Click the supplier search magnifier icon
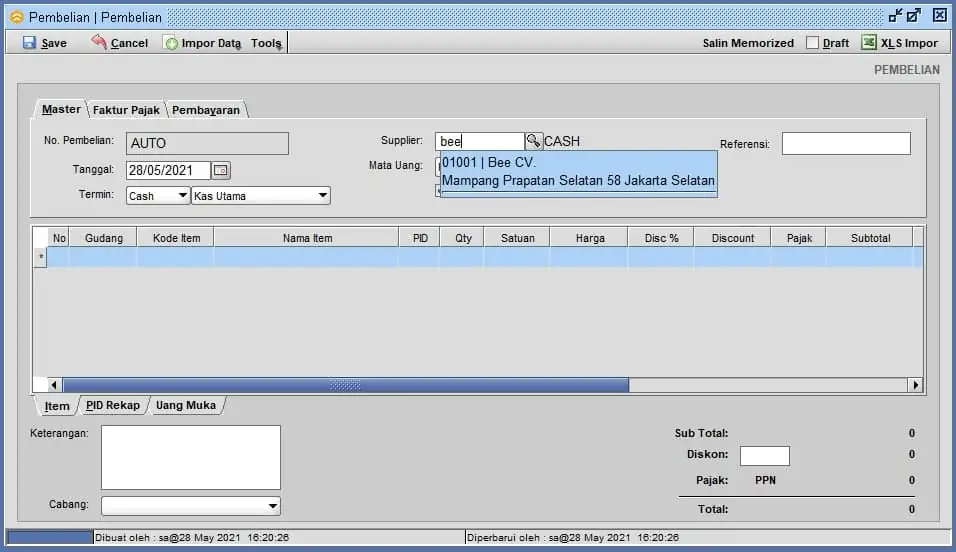The image size is (956, 552). (x=533, y=142)
